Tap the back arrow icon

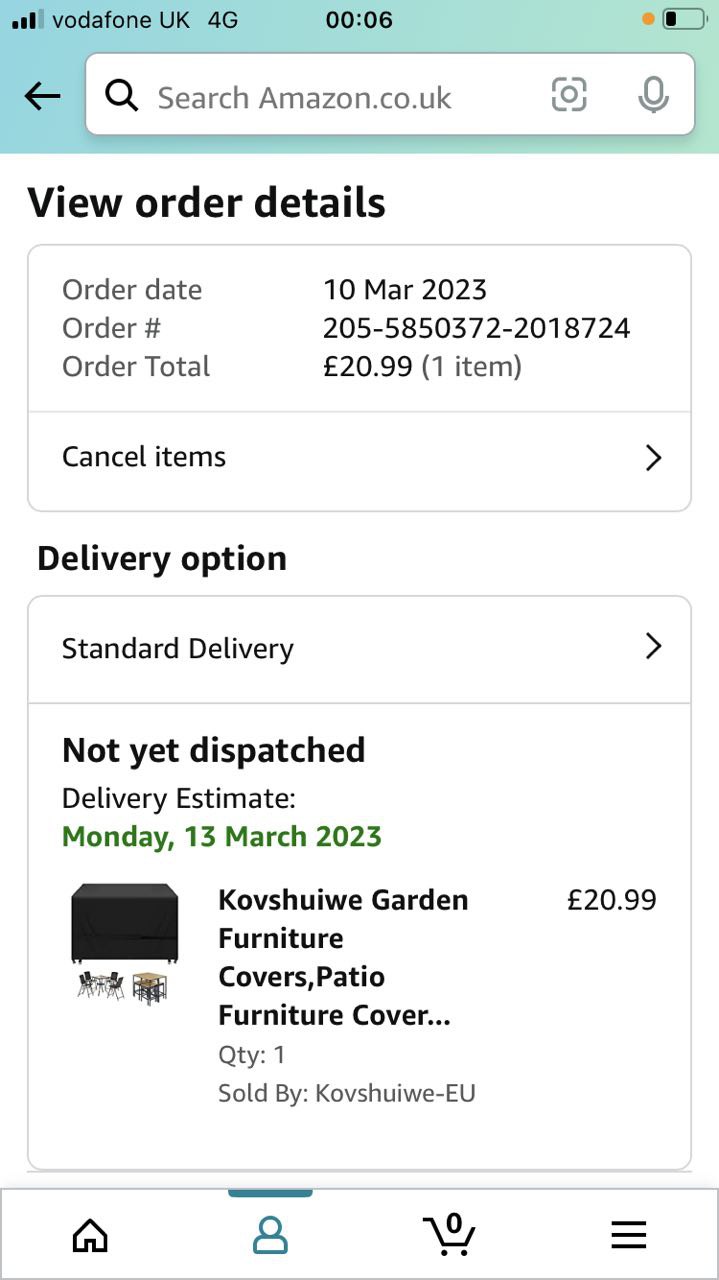coord(42,96)
